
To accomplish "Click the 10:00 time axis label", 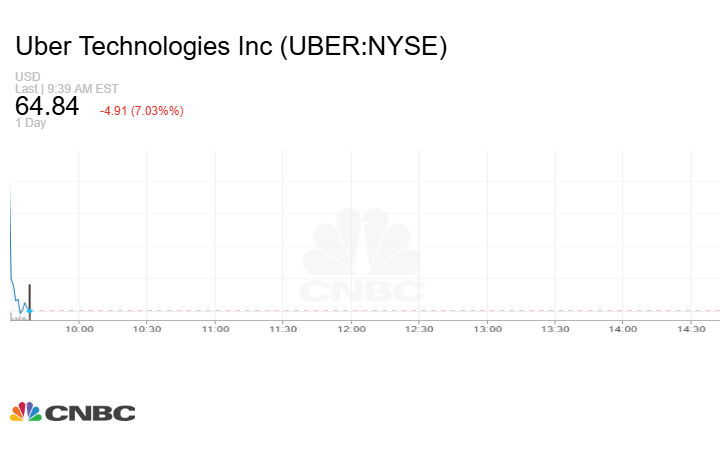I will (79, 328).
